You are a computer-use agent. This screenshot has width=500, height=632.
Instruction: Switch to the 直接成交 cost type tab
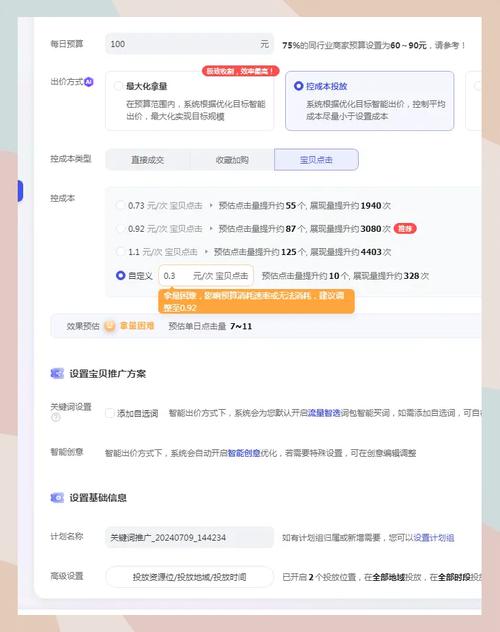tap(147, 160)
